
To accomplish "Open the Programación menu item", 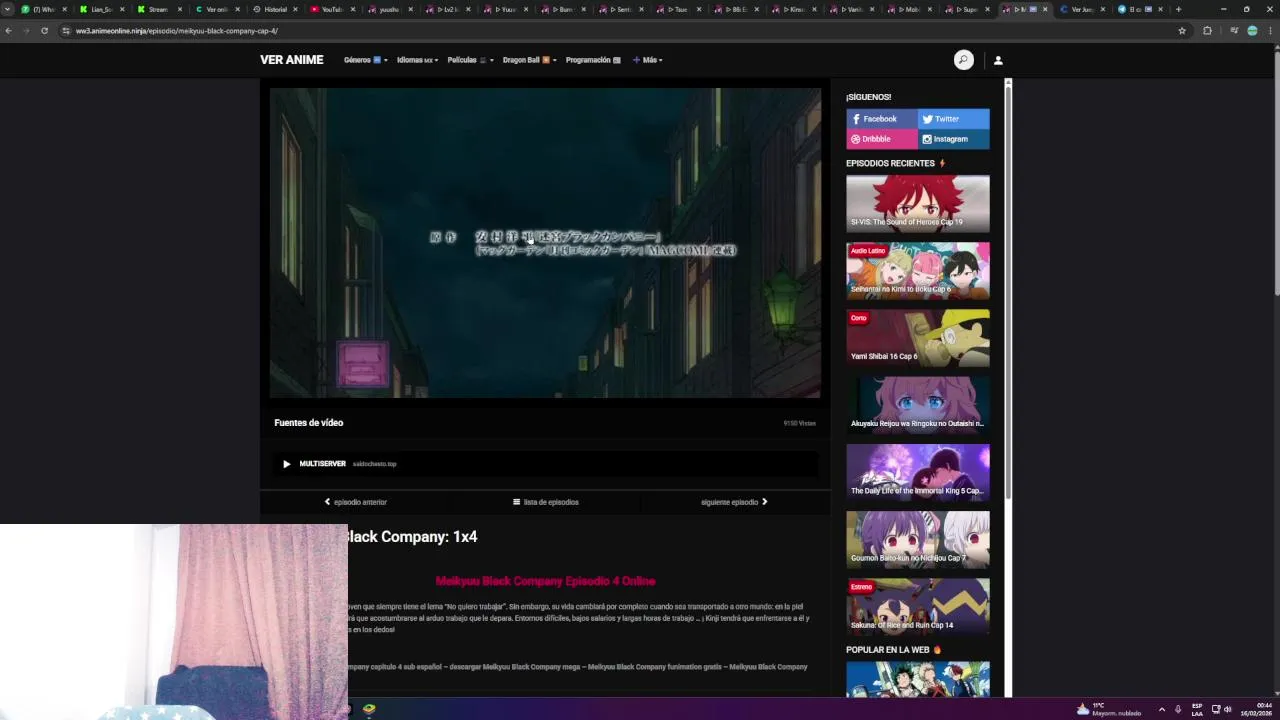I will point(593,60).
